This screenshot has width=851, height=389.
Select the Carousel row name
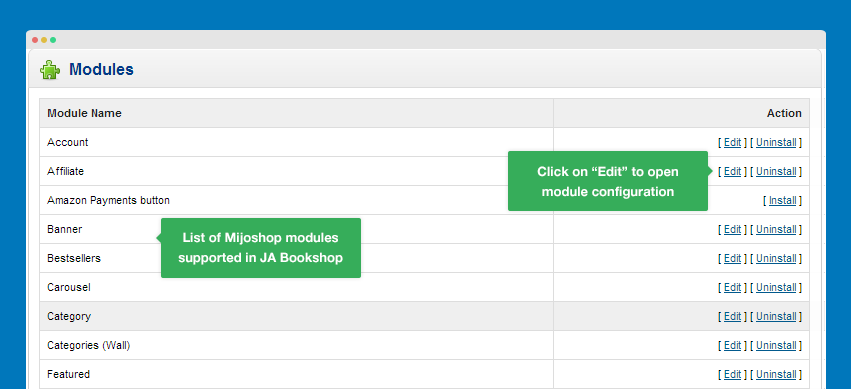pos(69,288)
